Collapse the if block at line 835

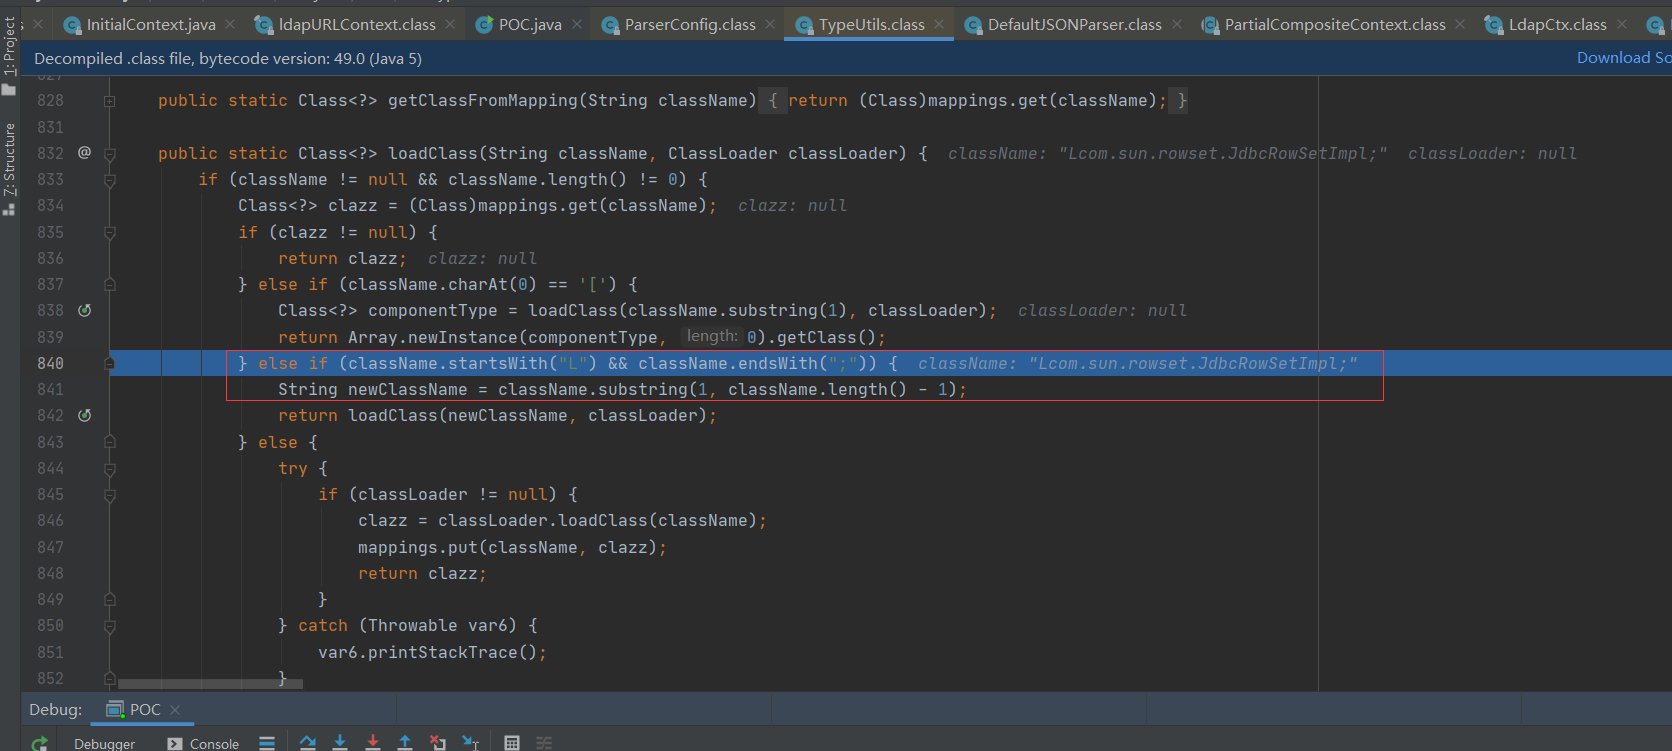coord(110,233)
